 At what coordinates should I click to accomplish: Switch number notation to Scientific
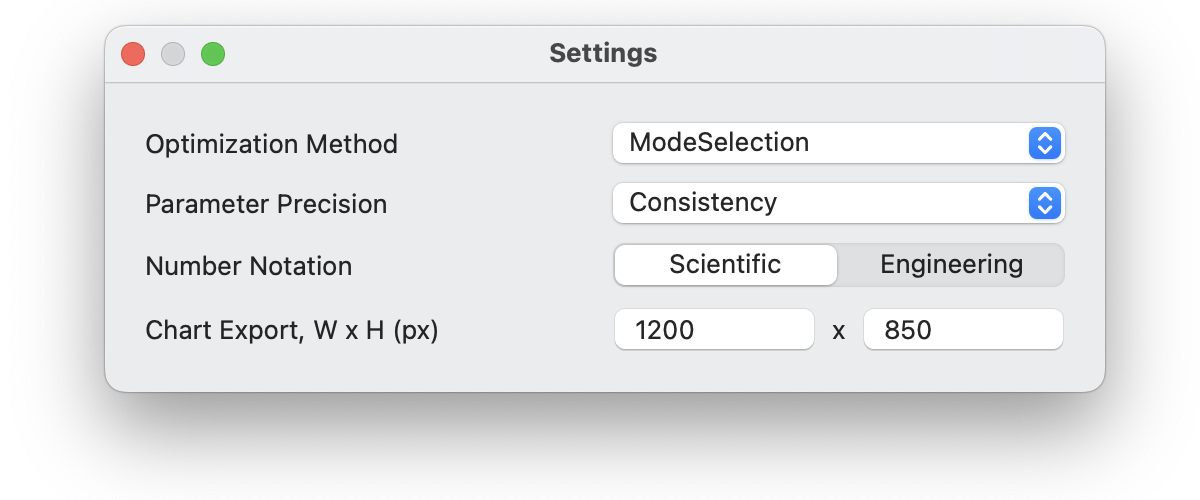(x=725, y=265)
